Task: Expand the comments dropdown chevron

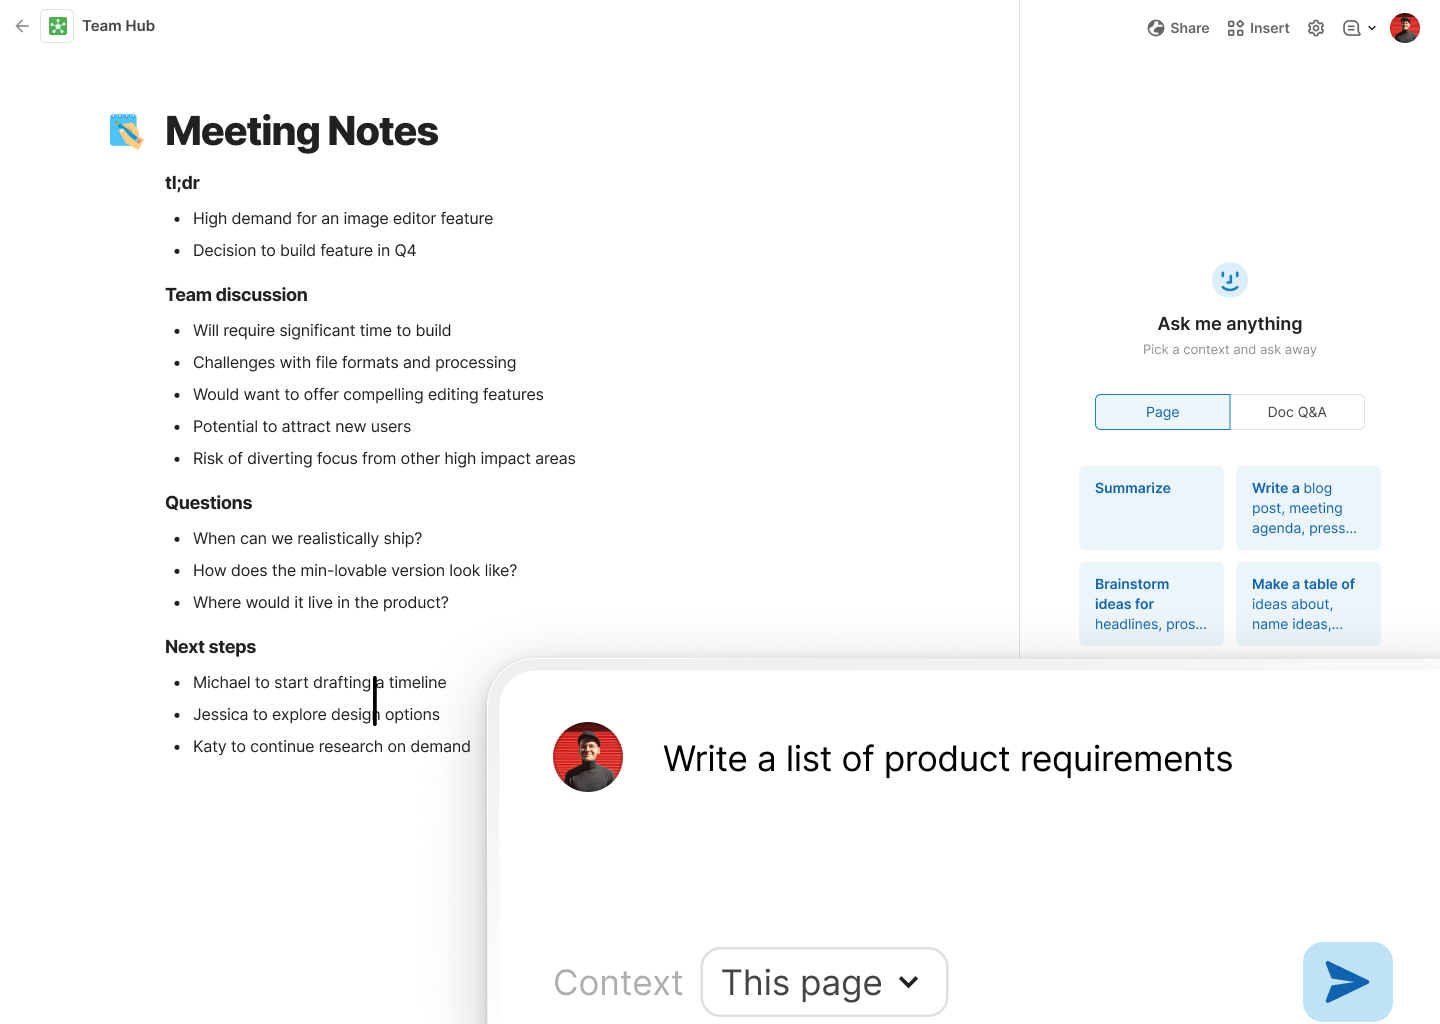Action: 1372,28
